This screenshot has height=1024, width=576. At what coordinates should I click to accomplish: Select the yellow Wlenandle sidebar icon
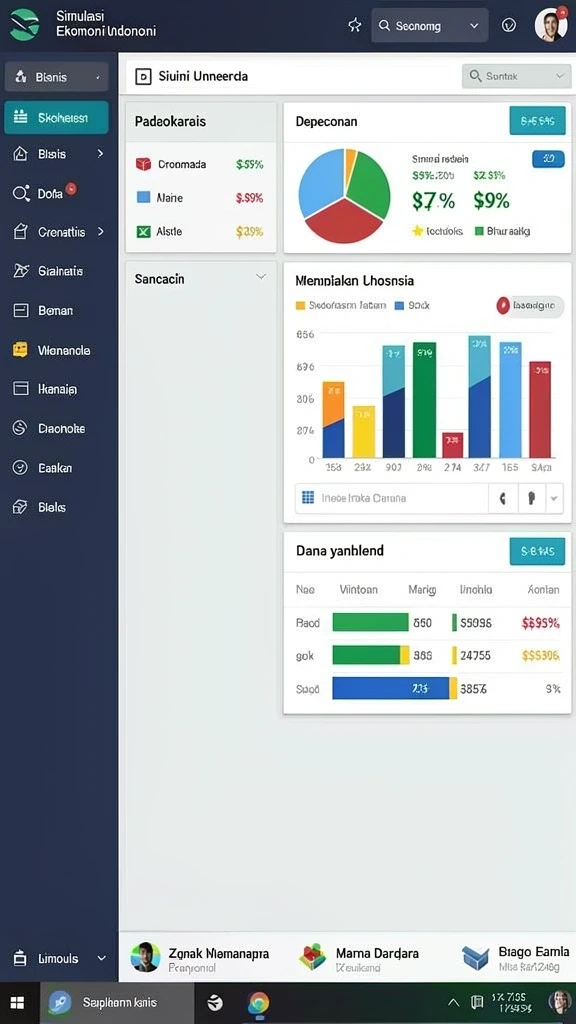tap(20, 350)
